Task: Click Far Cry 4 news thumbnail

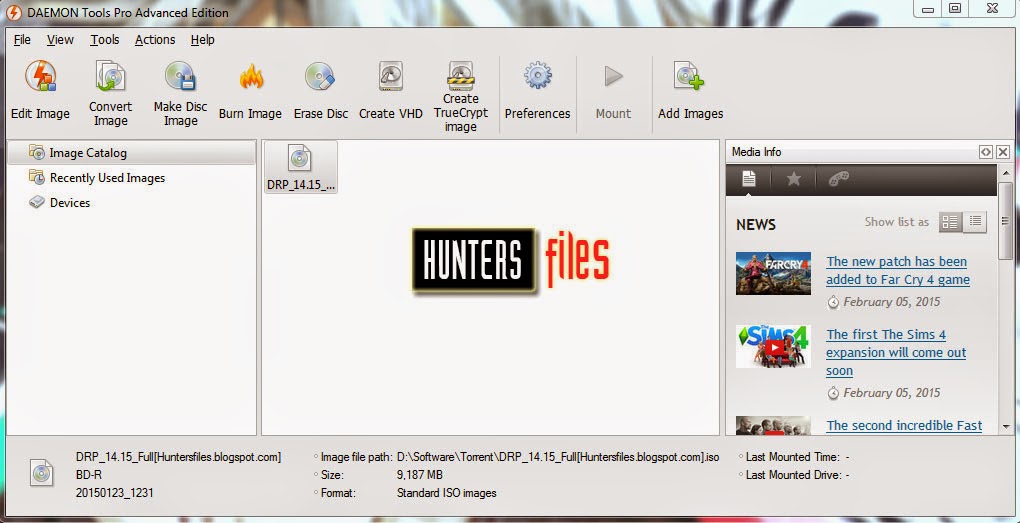Action: 773,273
